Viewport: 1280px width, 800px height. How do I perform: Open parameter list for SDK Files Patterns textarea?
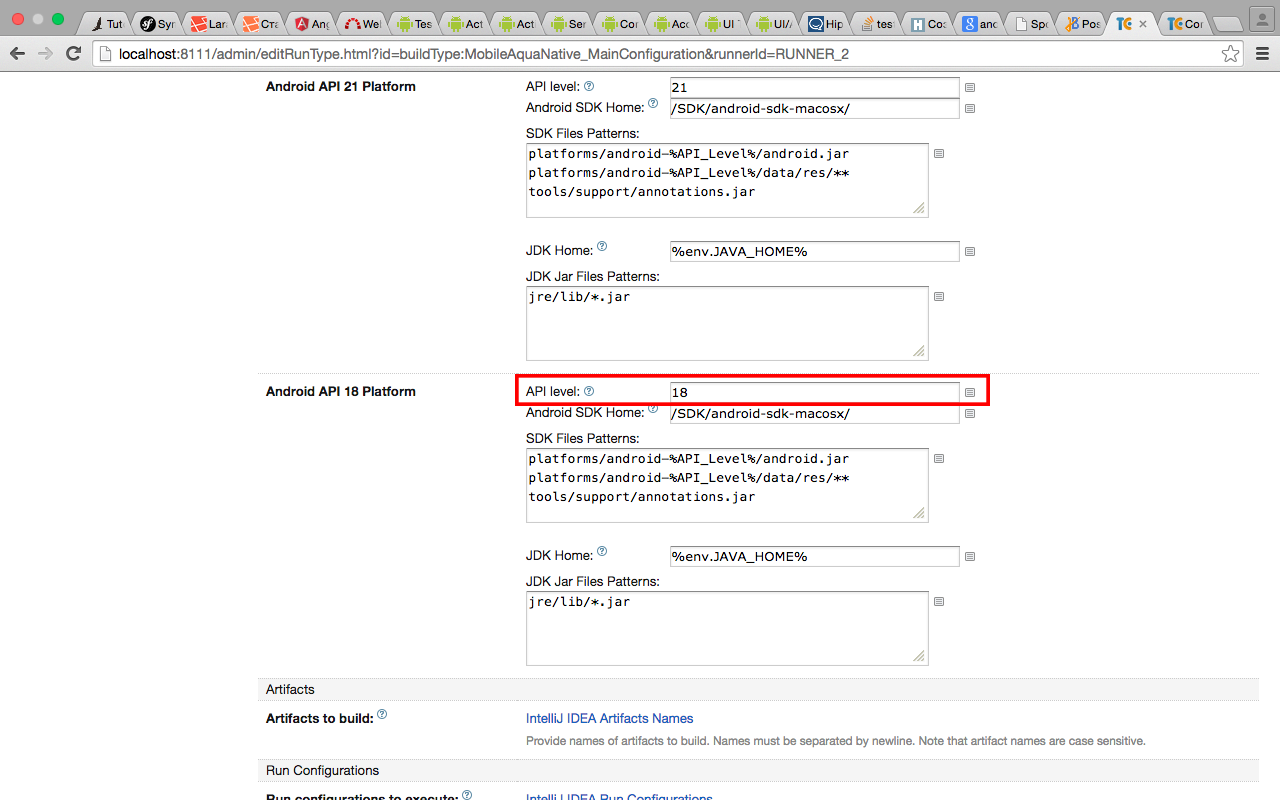click(938, 153)
